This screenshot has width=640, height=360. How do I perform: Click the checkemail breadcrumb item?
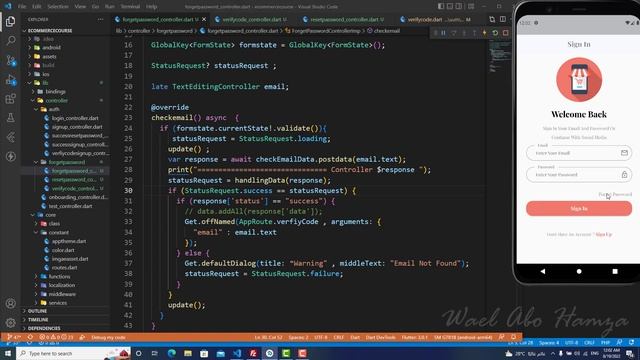tap(386, 31)
